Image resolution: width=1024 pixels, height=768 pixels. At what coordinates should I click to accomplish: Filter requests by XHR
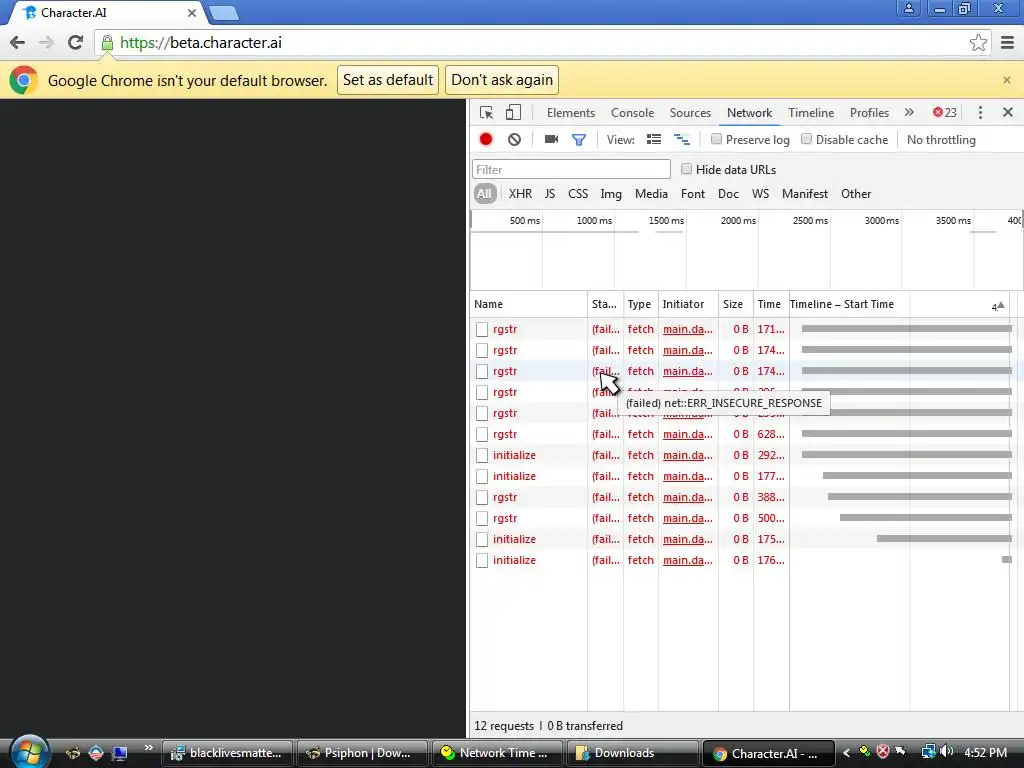[x=520, y=194]
